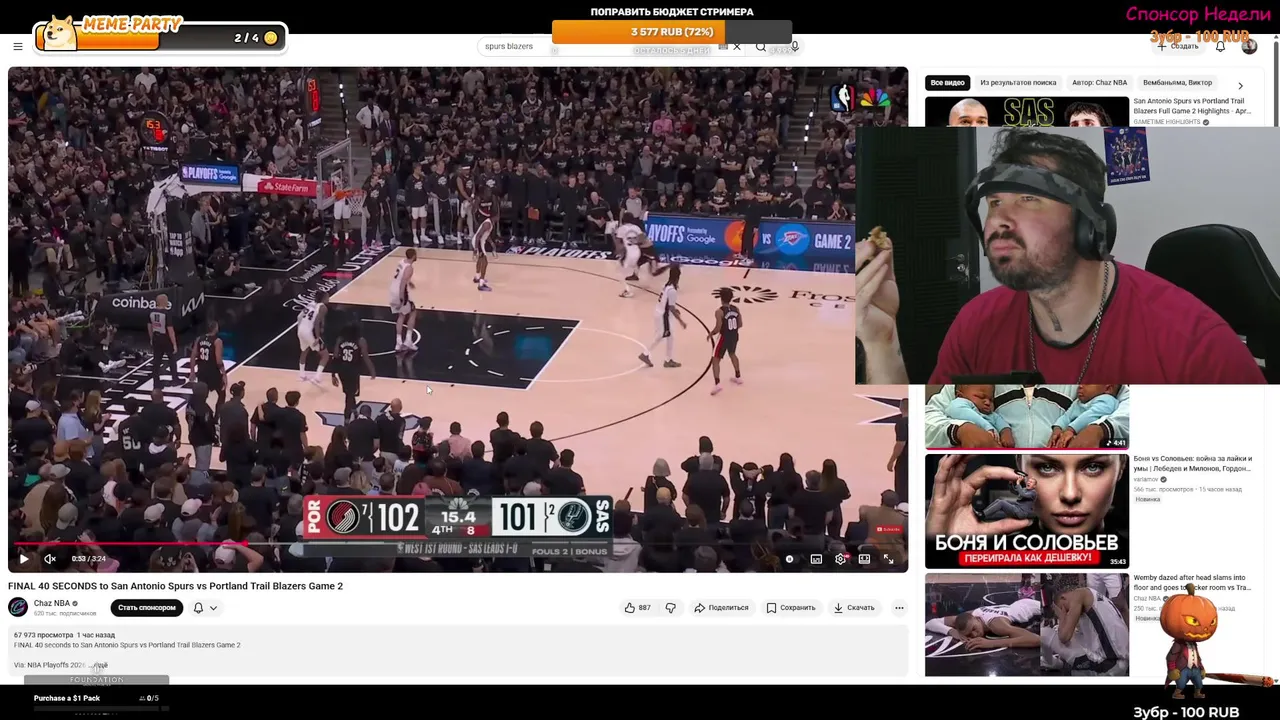Viewport: 1280px width, 720px height.
Task: Select the Автор: Chaz NBA chip
Action: pos(1099,83)
